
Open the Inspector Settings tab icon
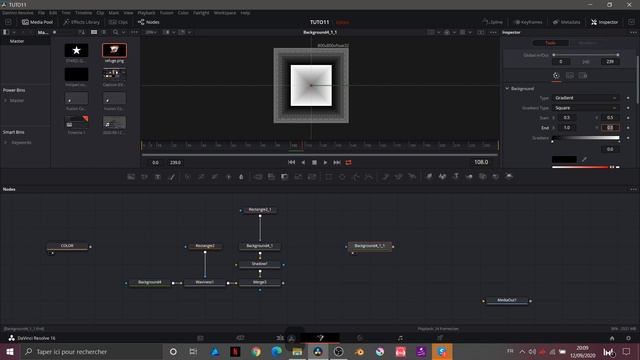pyautogui.click(x=583, y=76)
